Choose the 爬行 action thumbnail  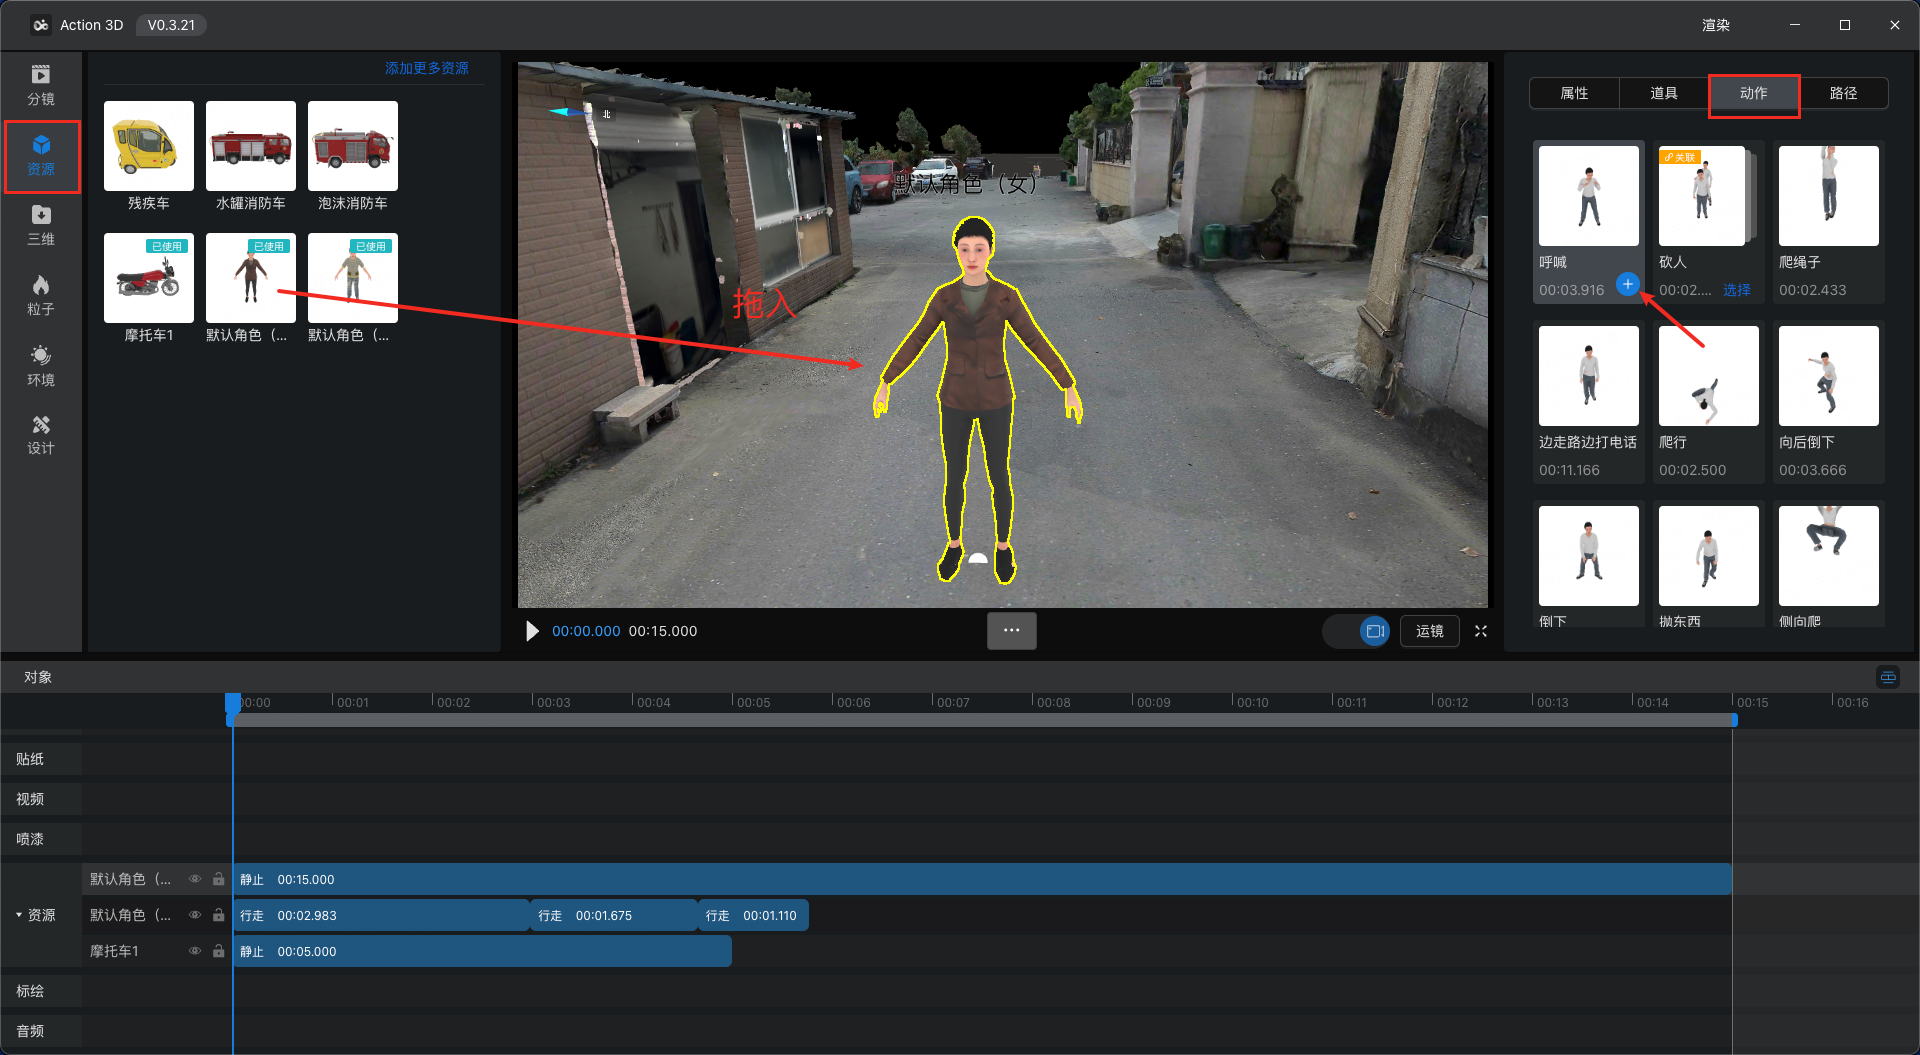(1709, 376)
